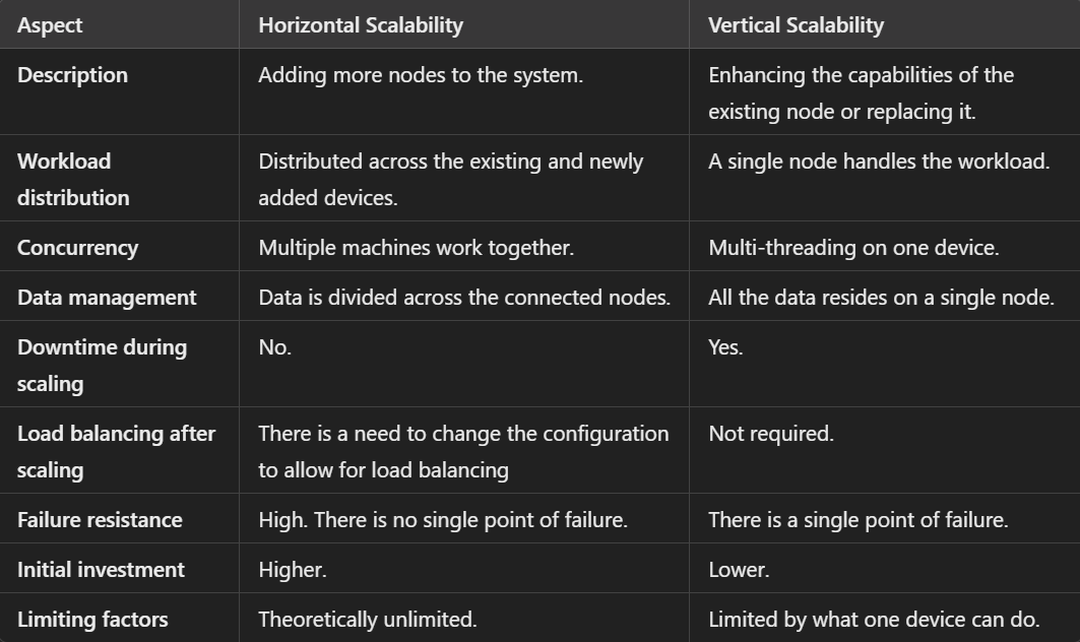Viewport: 1080px width, 642px height.
Task: Select the Failure resistance row label
Action: coord(99,520)
